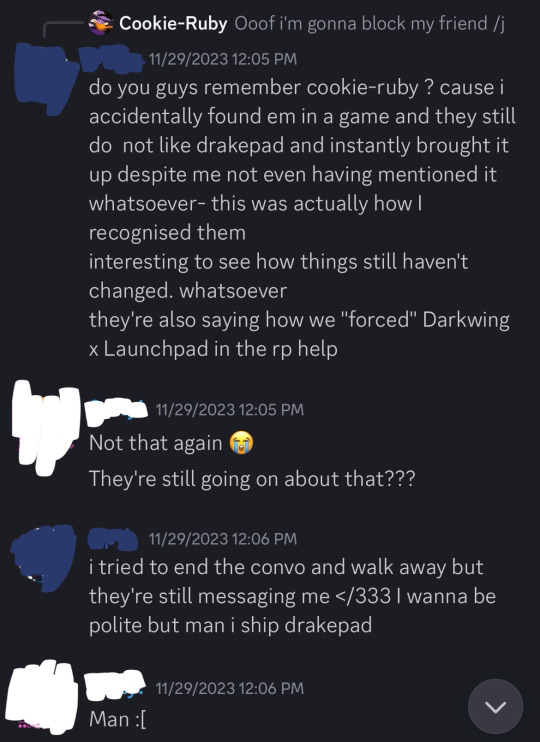Click the 11/29/2023 12:06 PM timestamp above 'Man :['

(230, 688)
